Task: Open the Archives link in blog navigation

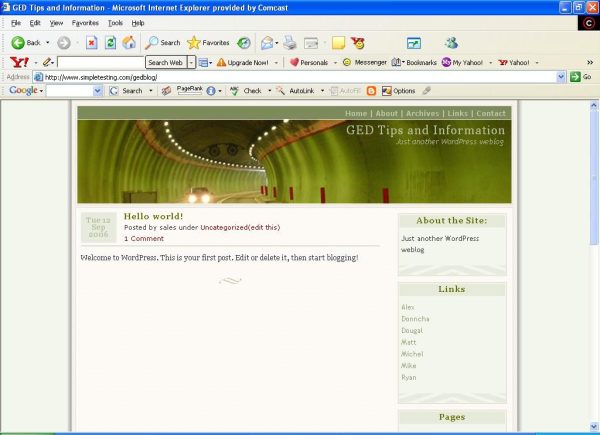Action: [422, 113]
